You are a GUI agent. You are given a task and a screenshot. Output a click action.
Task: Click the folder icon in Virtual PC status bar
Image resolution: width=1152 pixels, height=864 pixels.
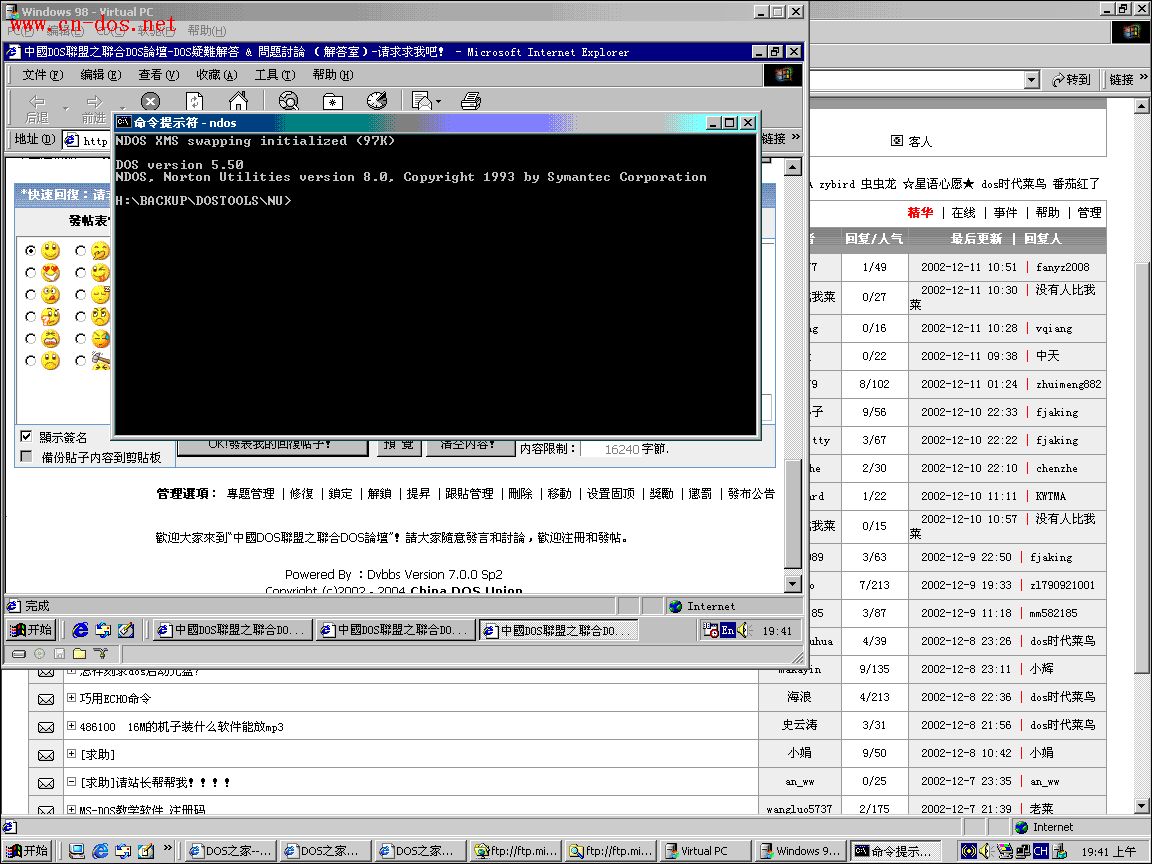pyautogui.click(x=79, y=653)
